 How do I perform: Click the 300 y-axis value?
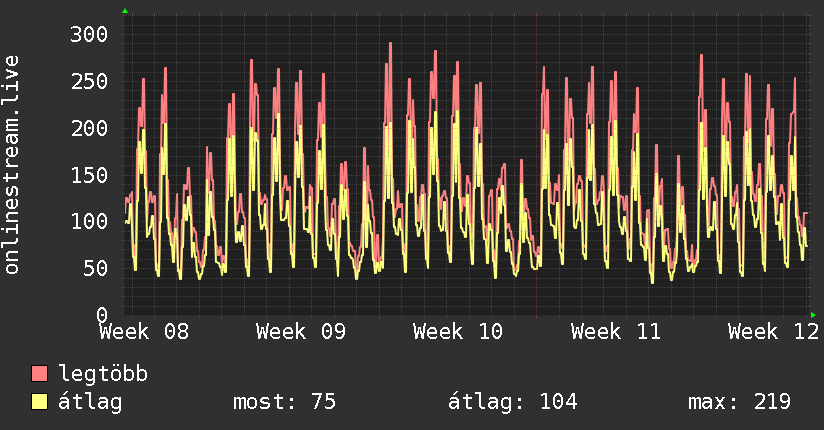pos(89,35)
